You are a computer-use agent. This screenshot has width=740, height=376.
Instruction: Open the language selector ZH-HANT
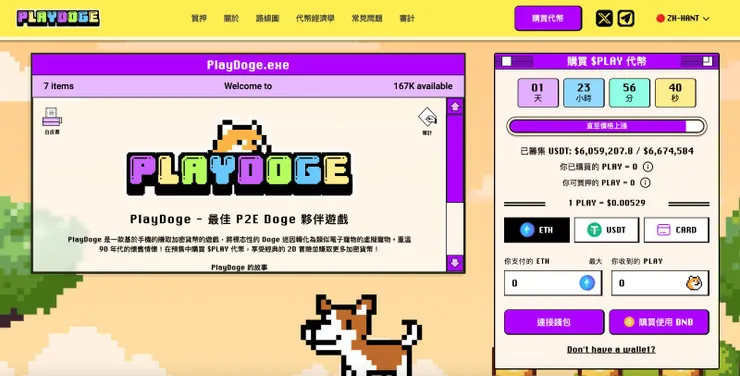click(682, 18)
